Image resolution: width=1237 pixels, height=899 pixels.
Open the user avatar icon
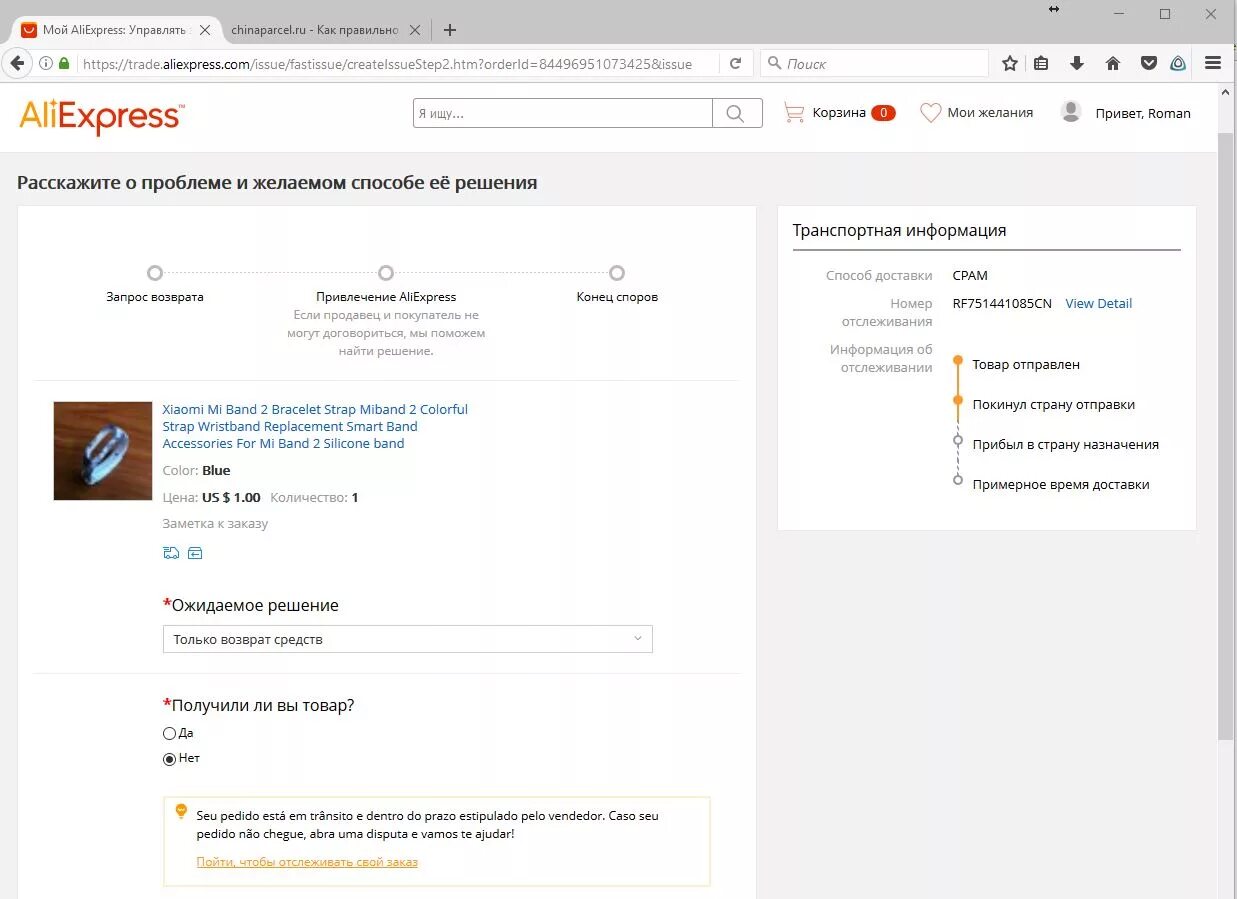tap(1071, 112)
